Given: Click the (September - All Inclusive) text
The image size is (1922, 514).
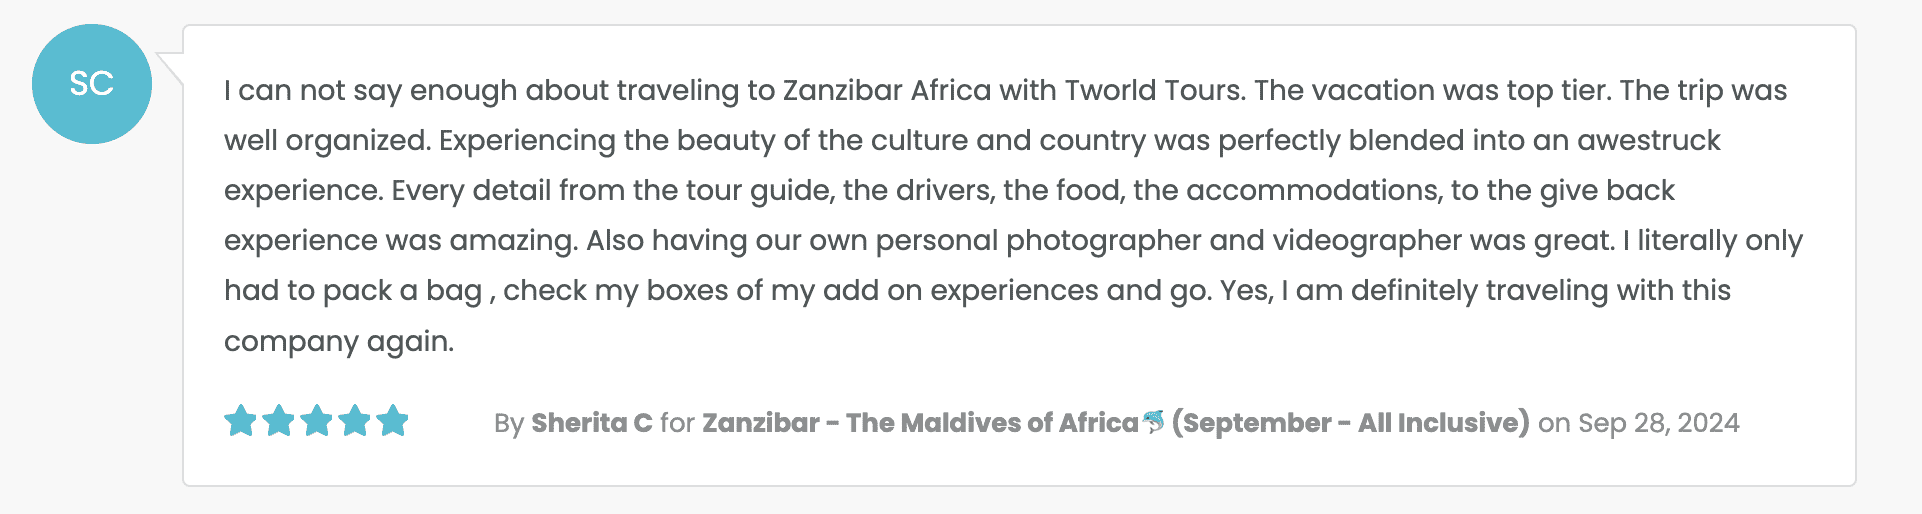Looking at the screenshot, I should tap(1350, 423).
